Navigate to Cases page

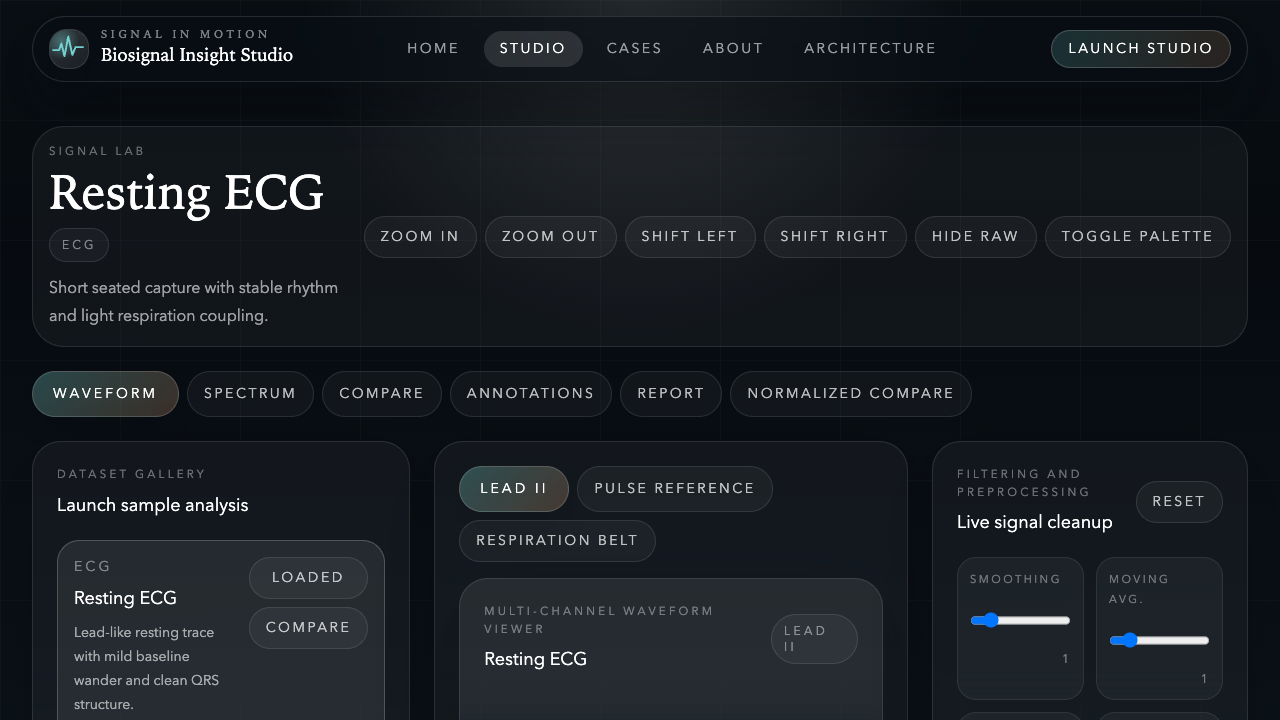point(634,48)
